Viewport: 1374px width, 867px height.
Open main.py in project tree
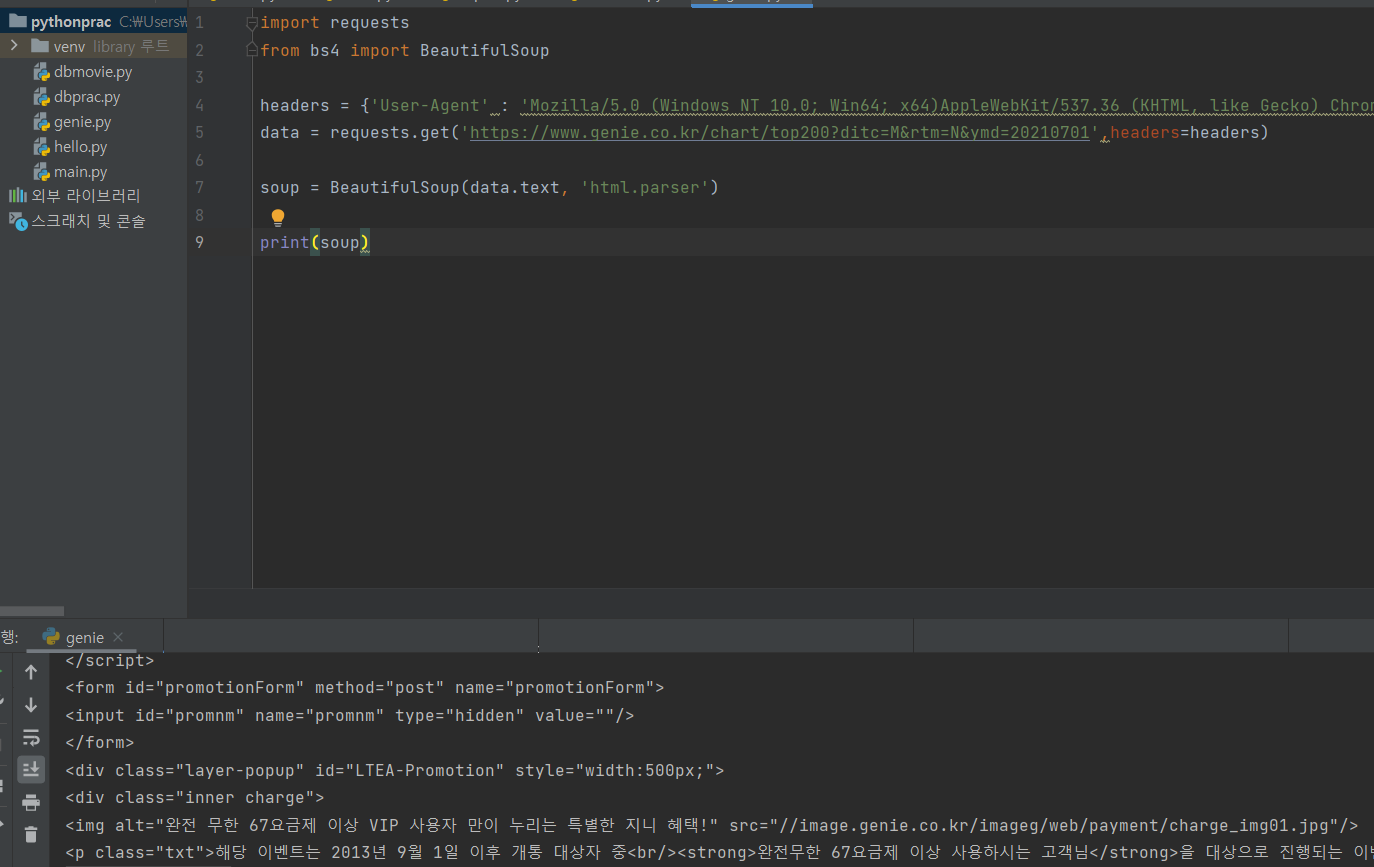click(x=80, y=172)
